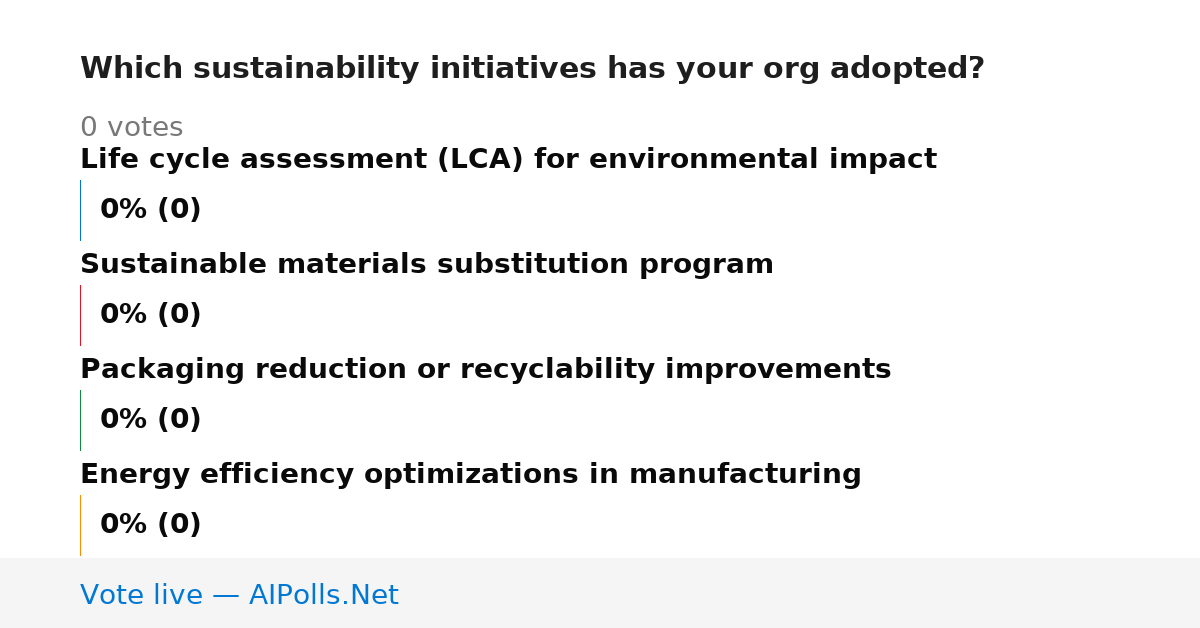The width and height of the screenshot is (1200, 628).
Task: Click the green bar for Packaging reduction
Action: pos(80,420)
